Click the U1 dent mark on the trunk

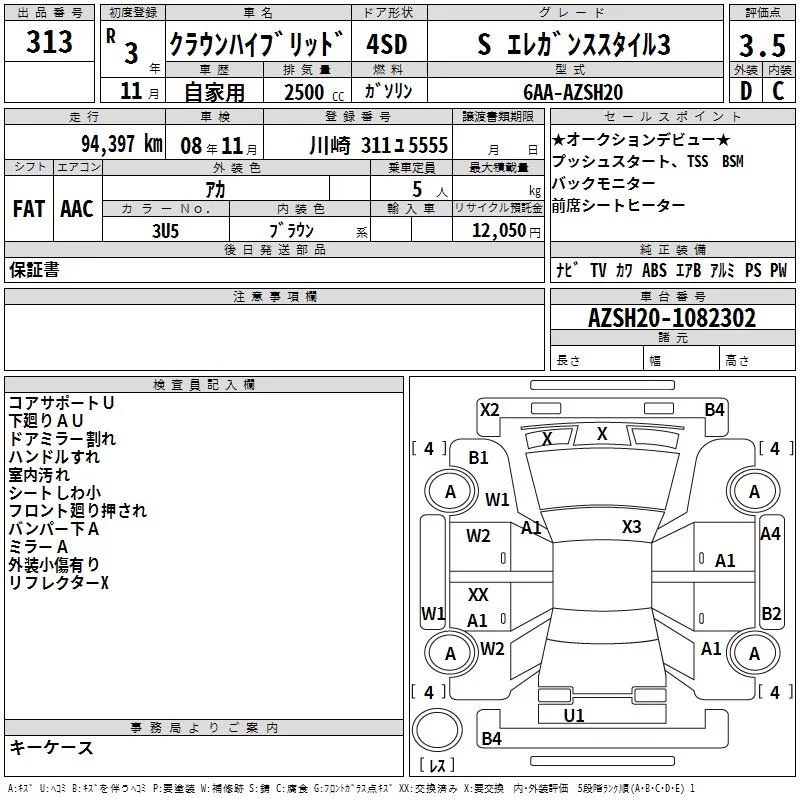click(x=574, y=715)
